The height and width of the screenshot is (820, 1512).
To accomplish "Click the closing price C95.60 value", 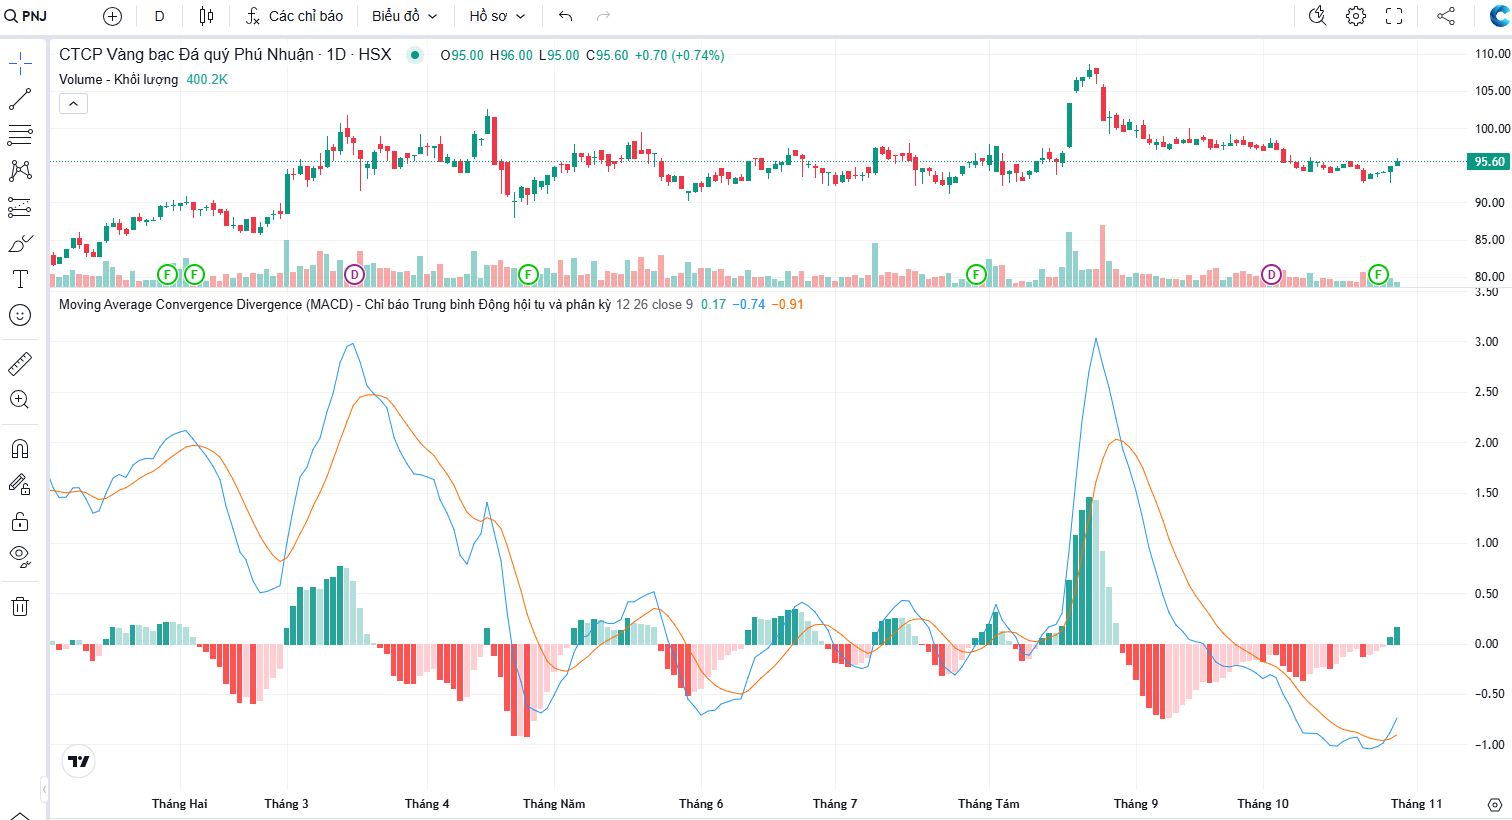I will pos(607,55).
